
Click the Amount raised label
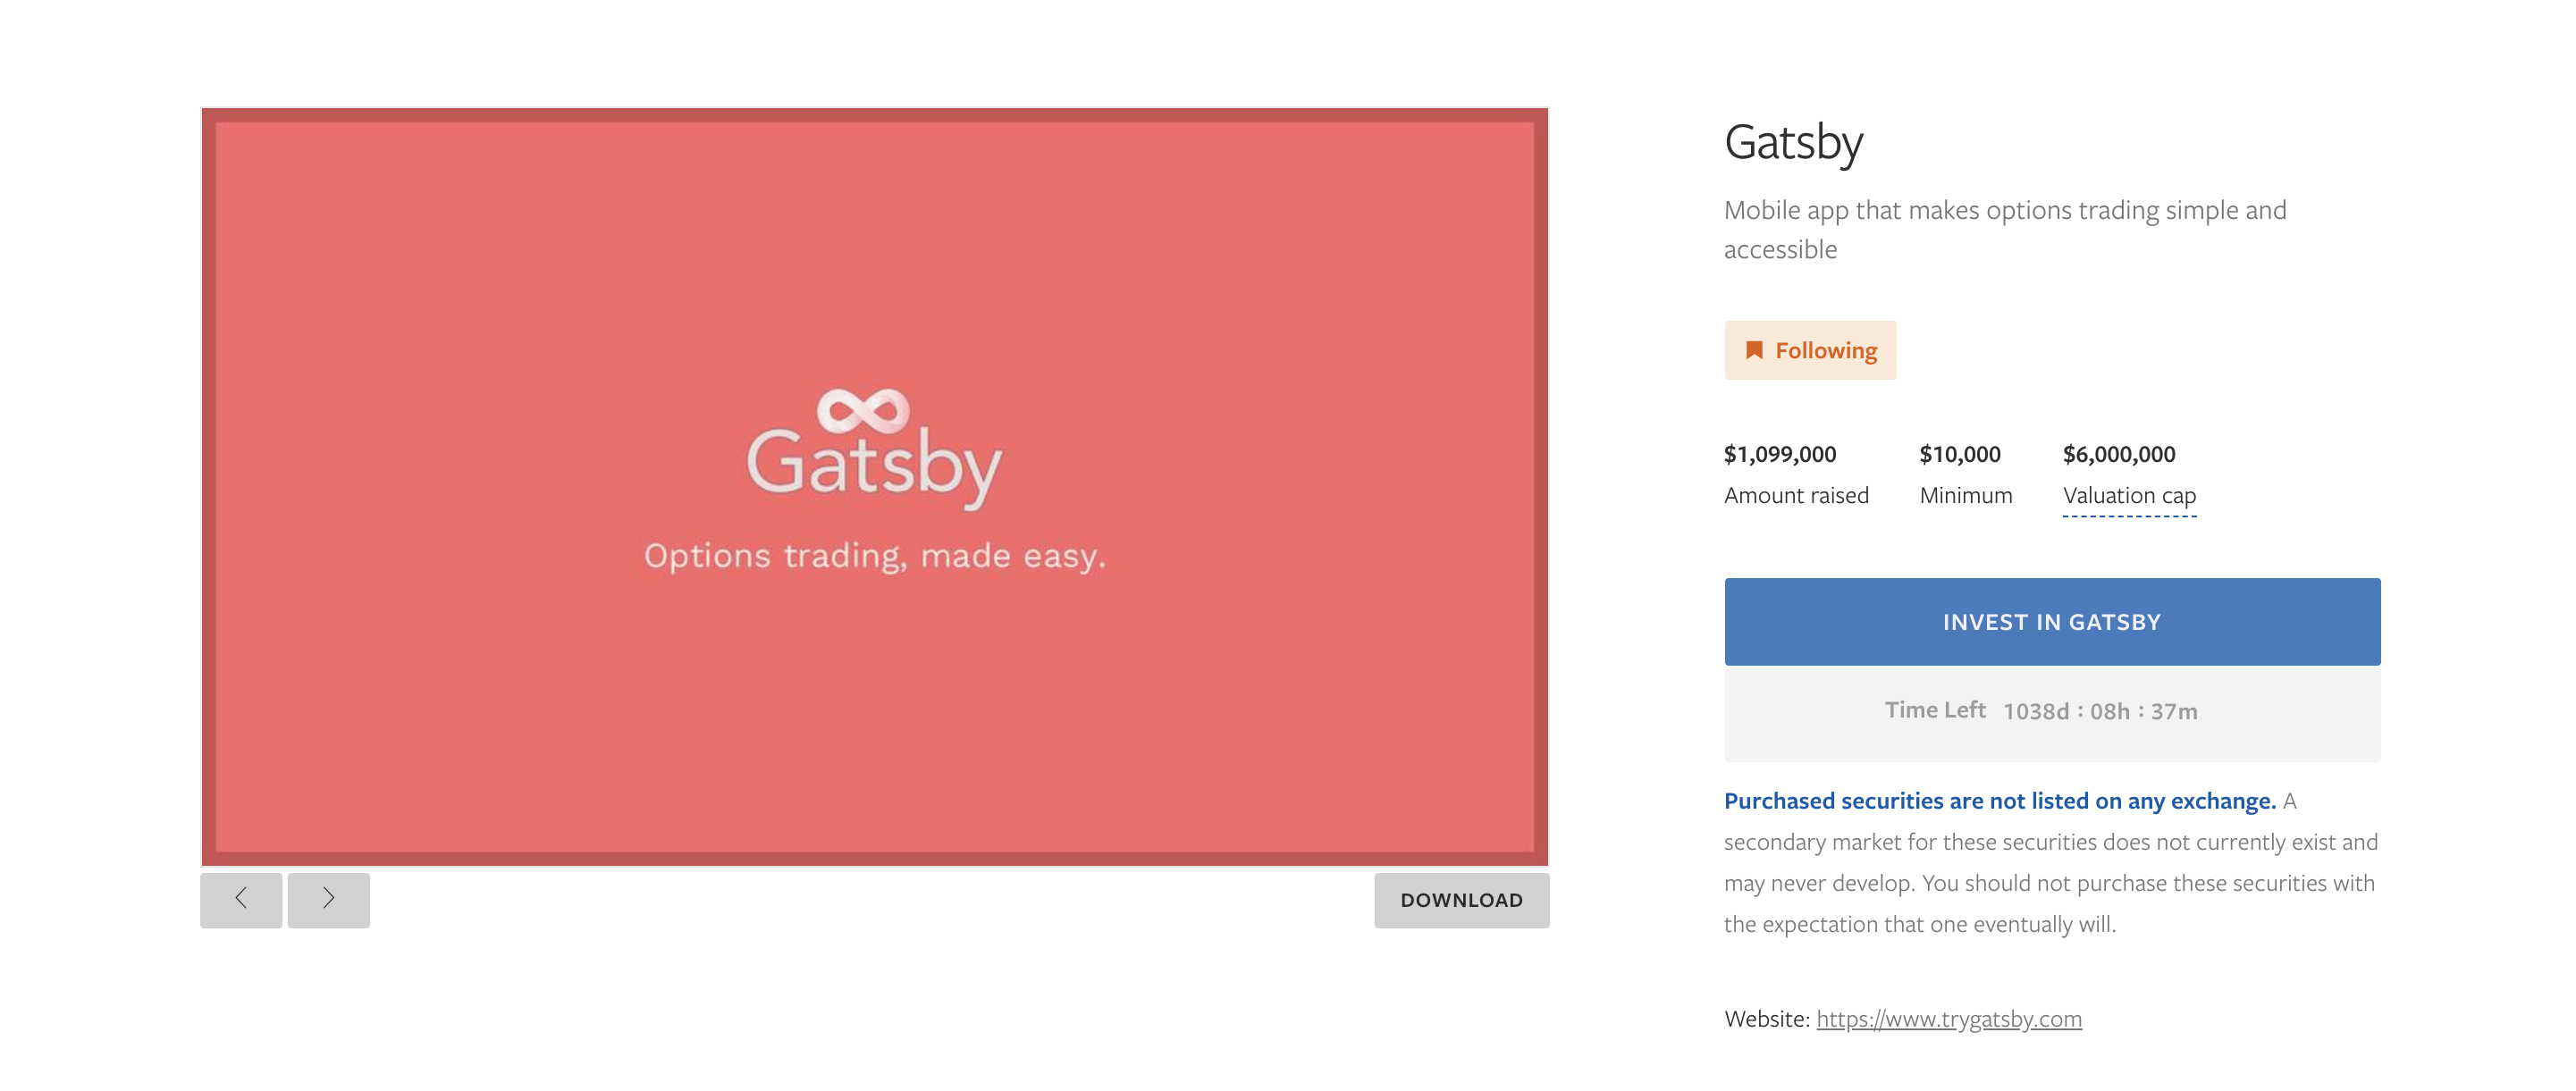point(1795,496)
